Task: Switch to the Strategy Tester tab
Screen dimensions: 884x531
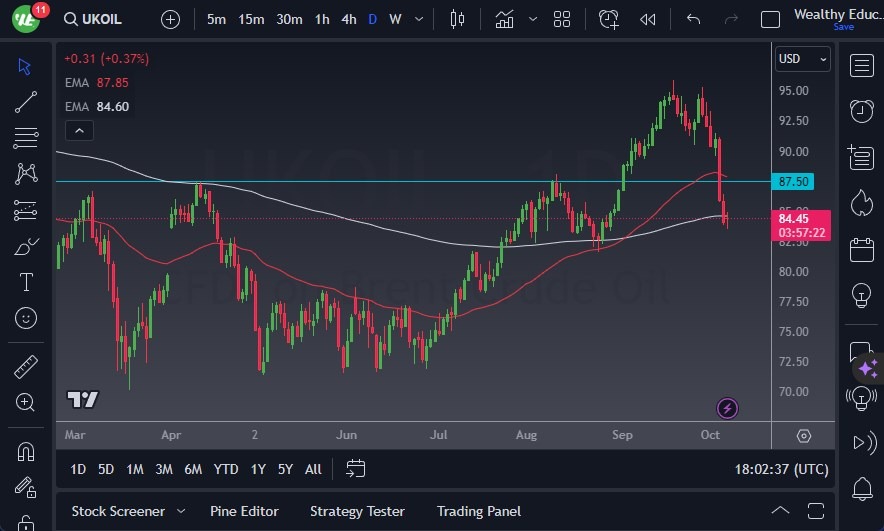Action: 357,511
